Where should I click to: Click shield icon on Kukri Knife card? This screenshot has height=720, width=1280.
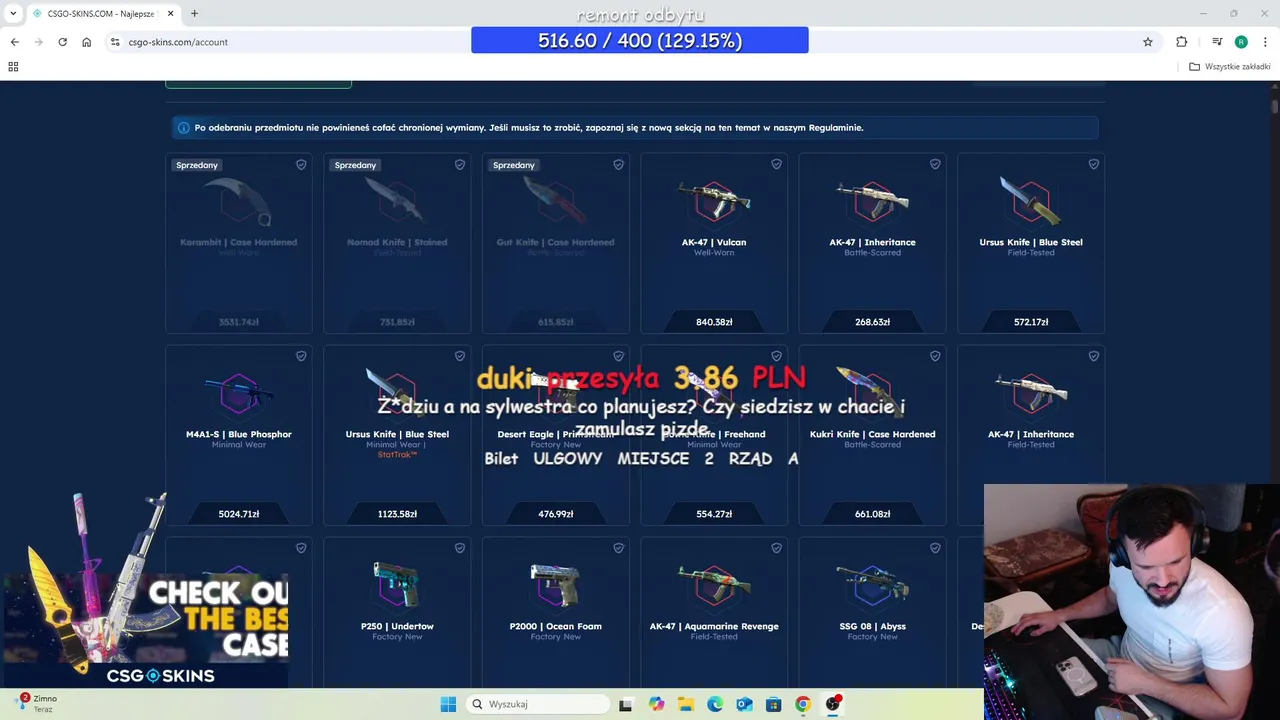coord(935,356)
